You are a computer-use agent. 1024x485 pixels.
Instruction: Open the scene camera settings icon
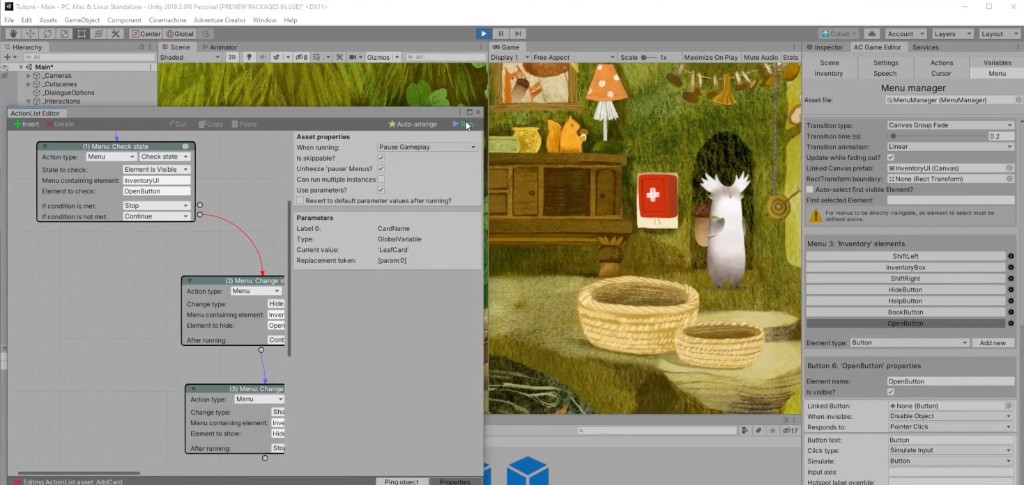point(355,57)
